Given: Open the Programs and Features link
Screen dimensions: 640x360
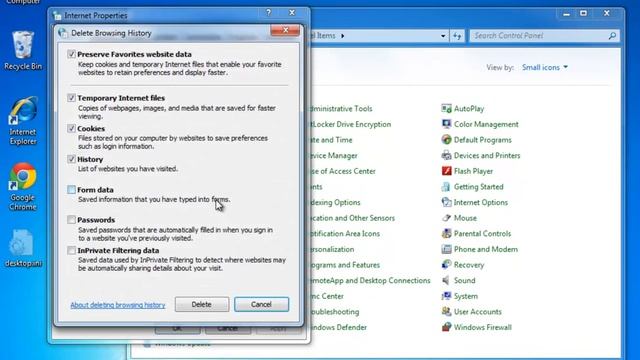Looking at the screenshot, I should click(x=345, y=265).
